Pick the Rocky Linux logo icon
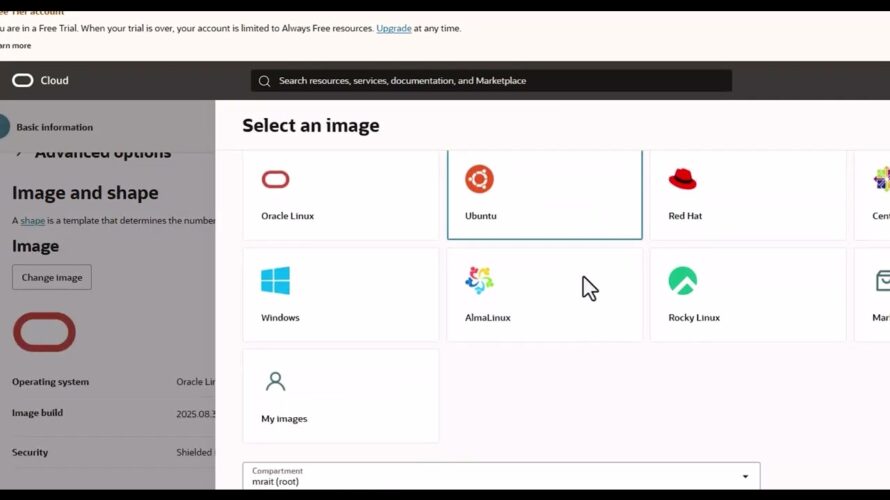 pyautogui.click(x=683, y=280)
